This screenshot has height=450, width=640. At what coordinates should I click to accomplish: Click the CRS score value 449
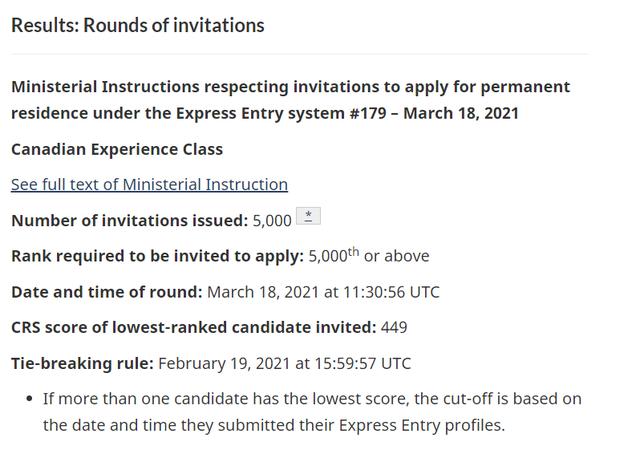tap(394, 327)
